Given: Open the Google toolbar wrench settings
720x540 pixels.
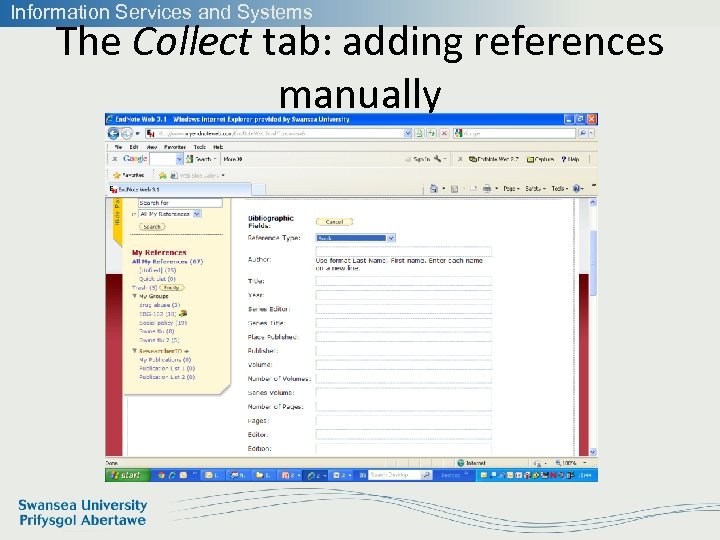Looking at the screenshot, I should click(x=438, y=159).
